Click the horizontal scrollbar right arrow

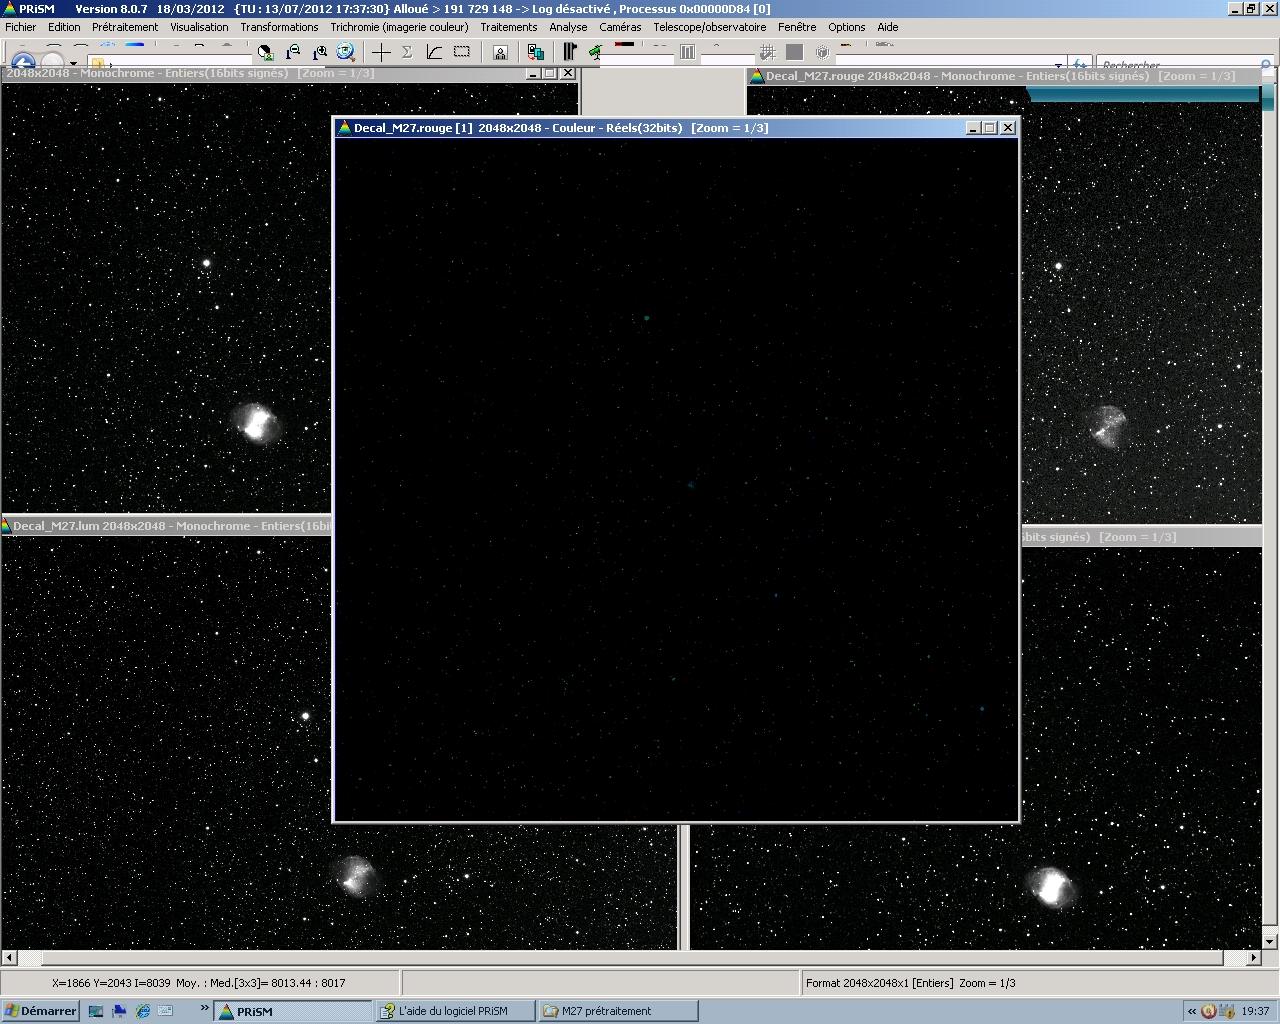point(1253,958)
